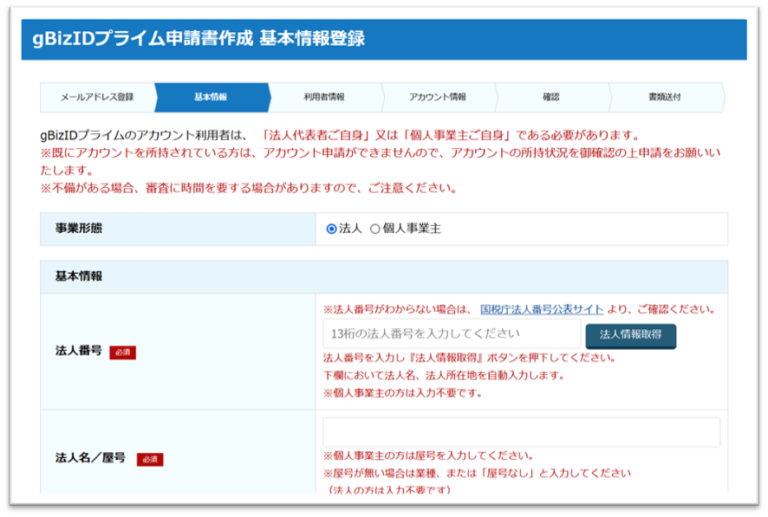Click the 法人名／屋号 field label
Viewport: 768px width, 517px height.
pyautogui.click(x=90, y=458)
